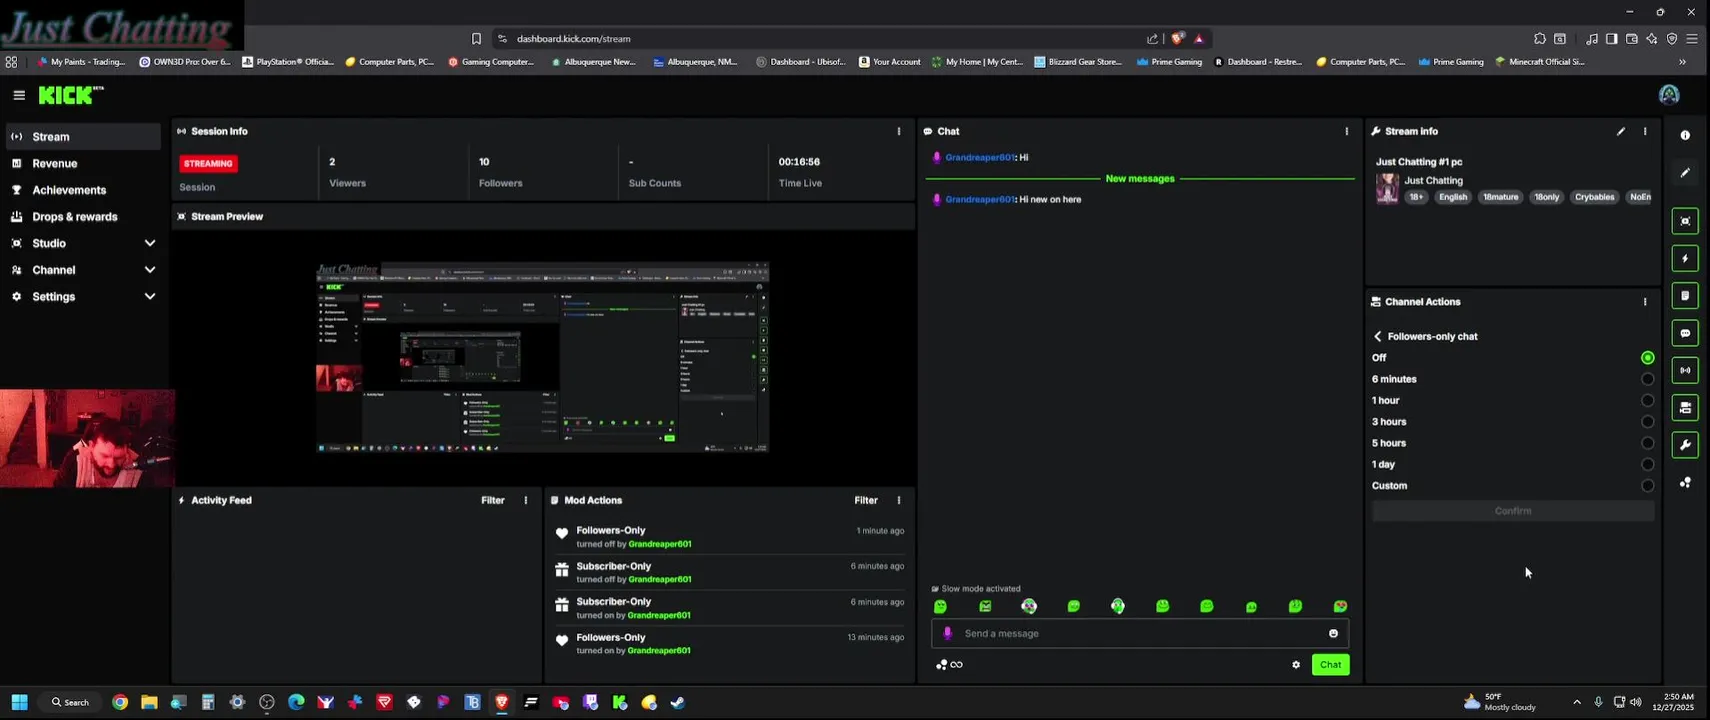Viewport: 1710px width, 720px height.
Task: Click the bubbles icon at right toolbar bottom
Action: pyautogui.click(x=1685, y=483)
